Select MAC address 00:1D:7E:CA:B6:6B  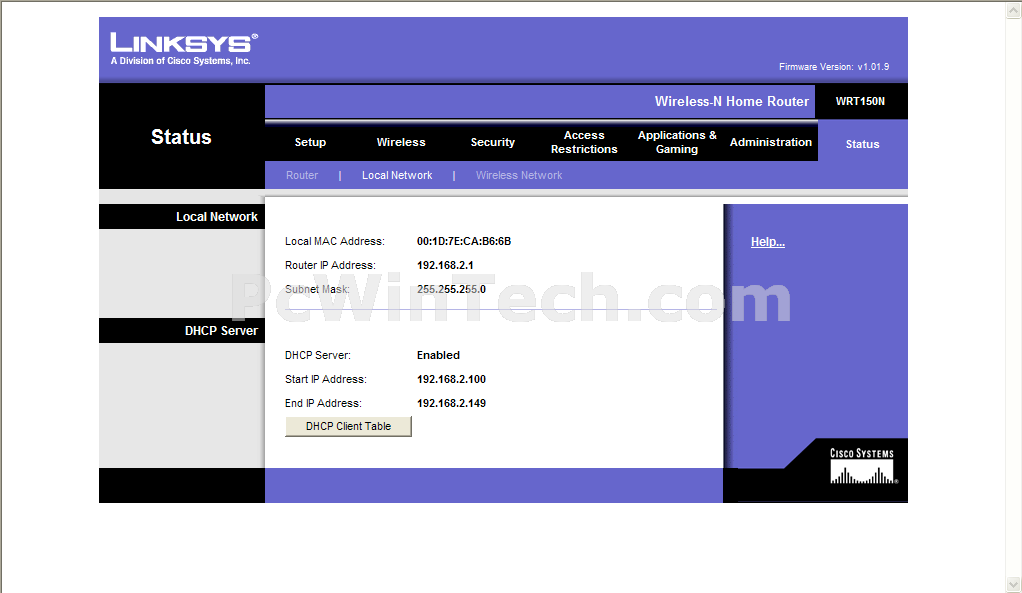coord(463,241)
